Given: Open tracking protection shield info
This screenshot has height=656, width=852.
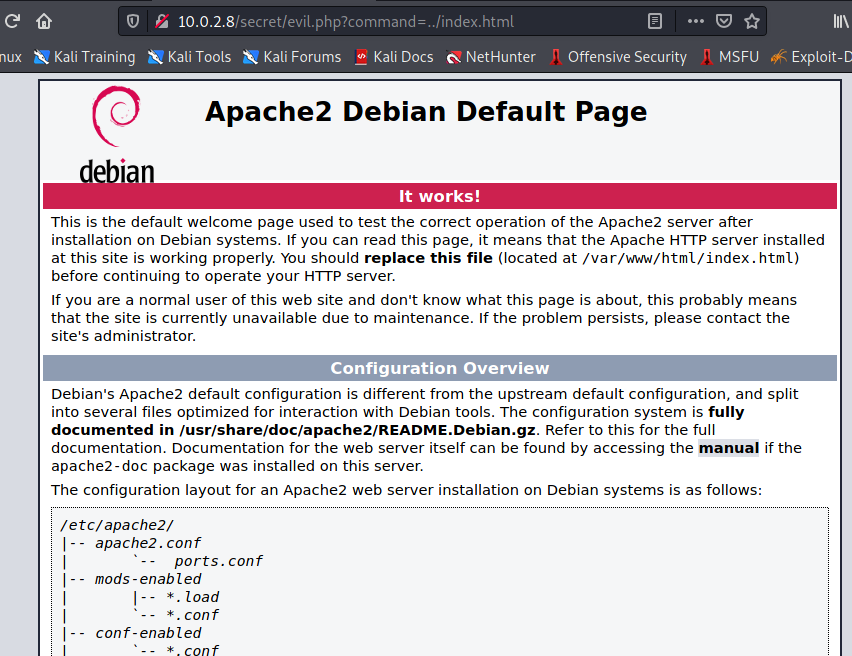Looking at the screenshot, I should [133, 21].
